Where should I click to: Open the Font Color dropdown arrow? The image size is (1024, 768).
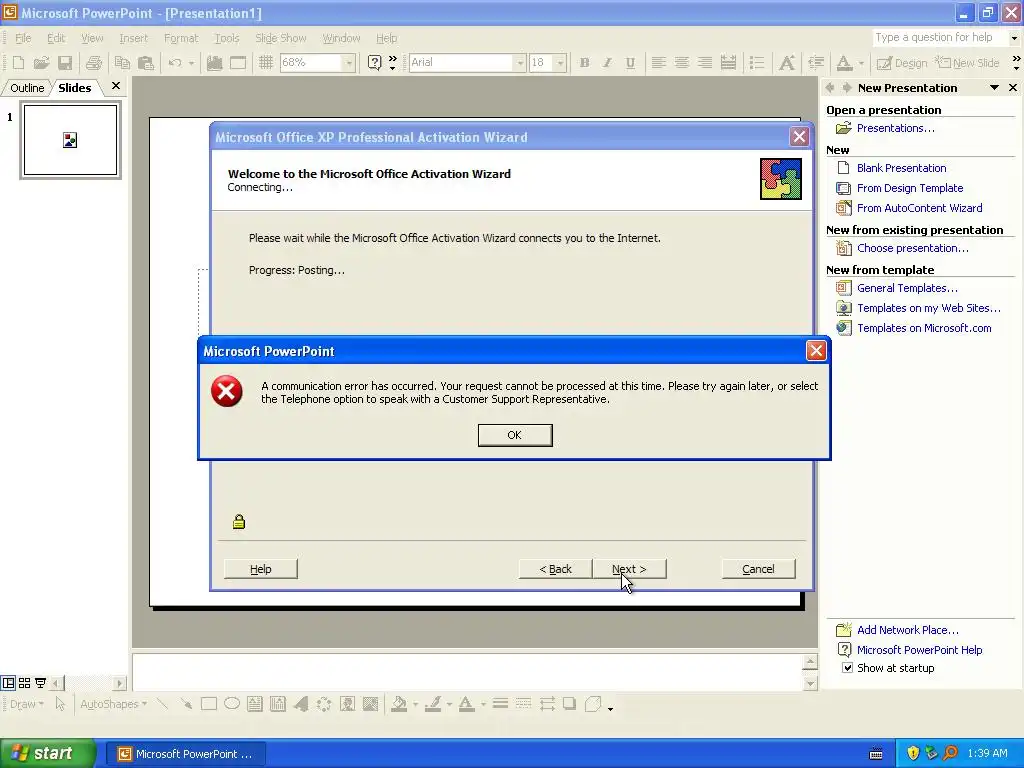tap(861, 63)
